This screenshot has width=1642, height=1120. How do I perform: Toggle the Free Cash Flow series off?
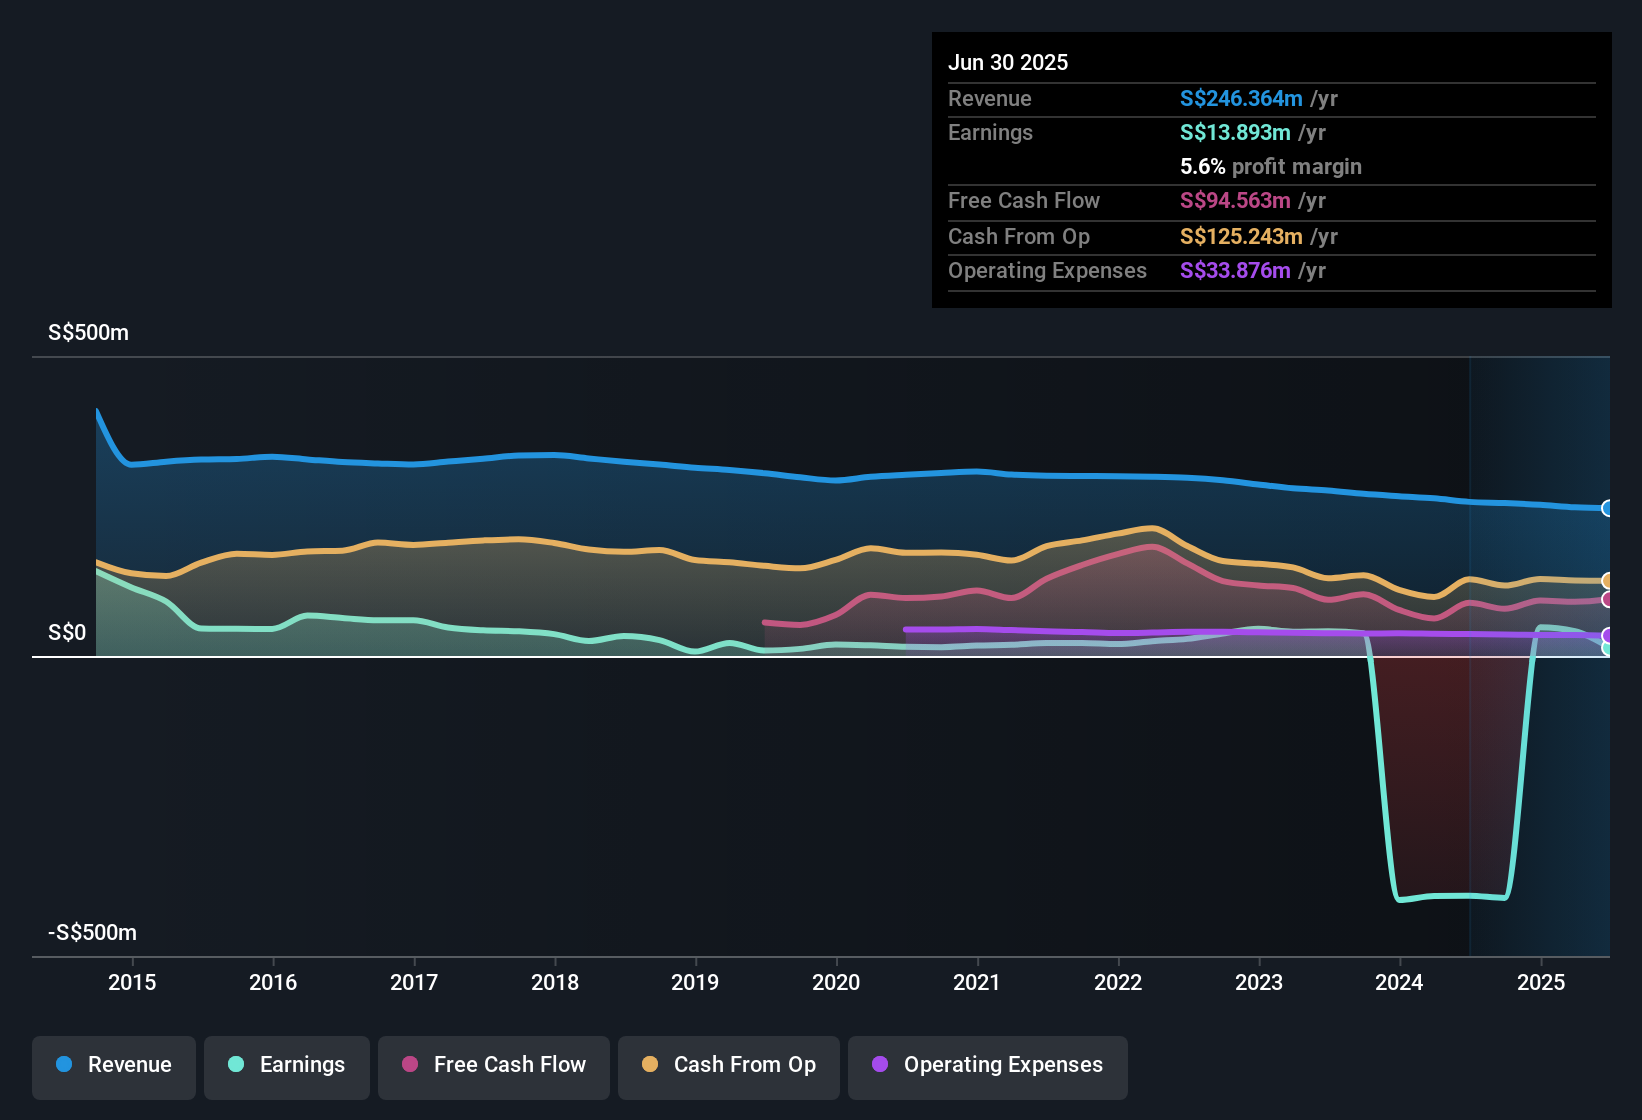pyautogui.click(x=493, y=1065)
